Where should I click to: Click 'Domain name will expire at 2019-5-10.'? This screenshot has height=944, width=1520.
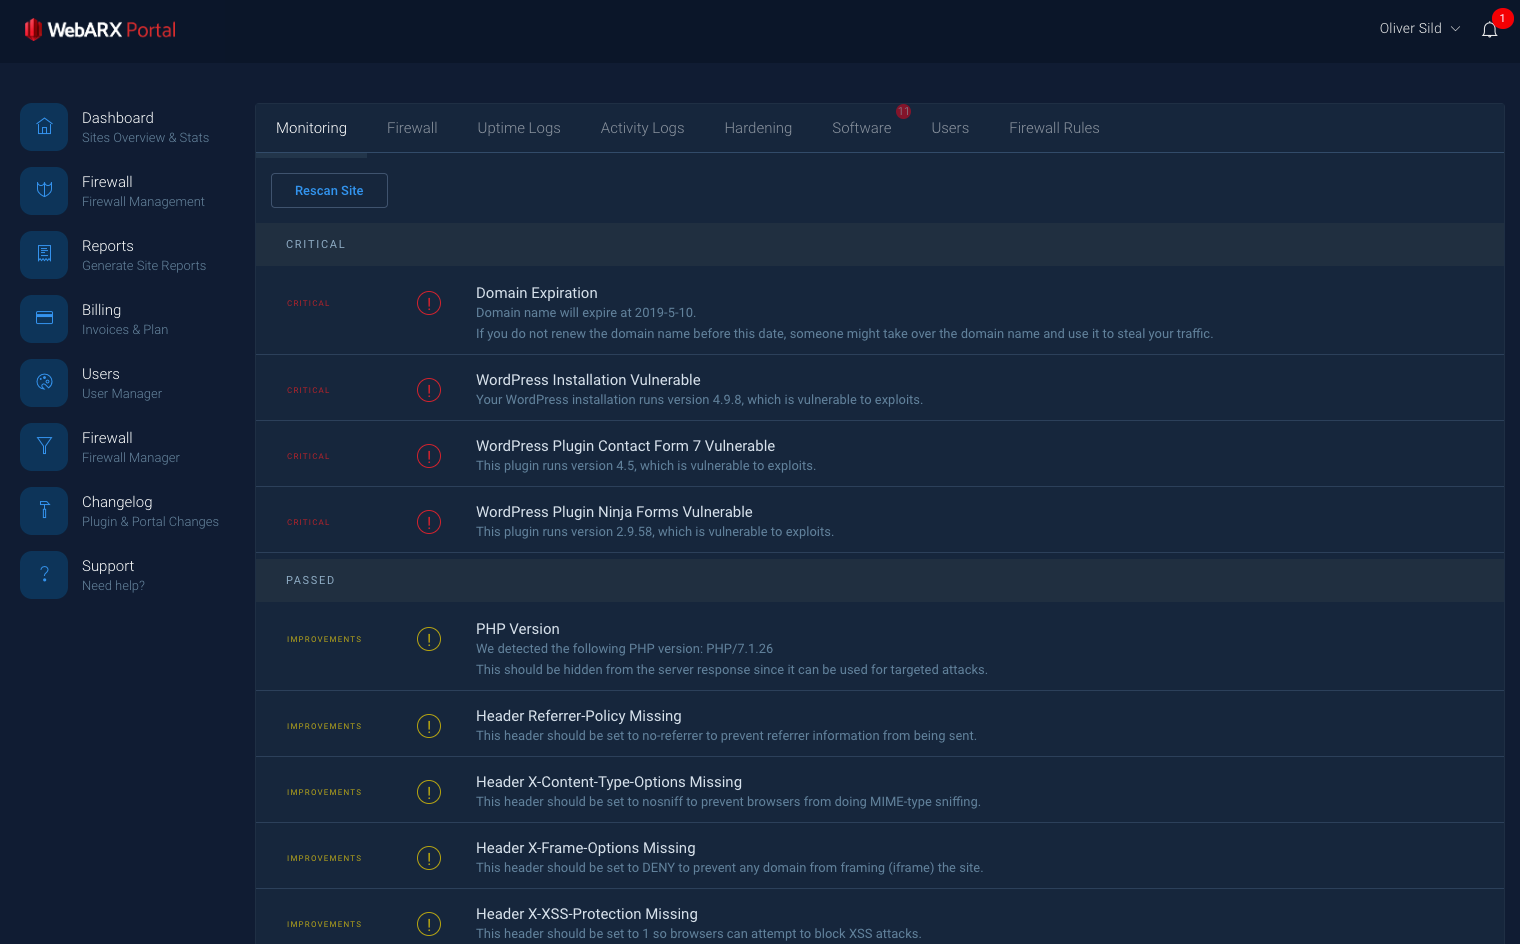point(586,313)
